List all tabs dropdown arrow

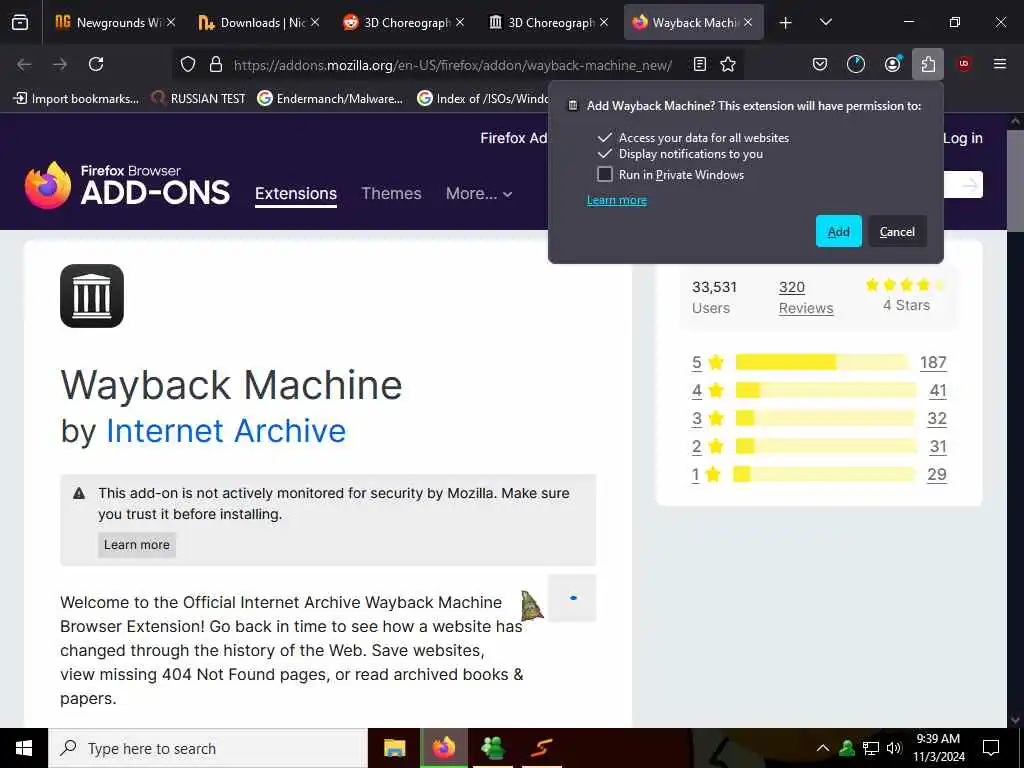coord(825,23)
